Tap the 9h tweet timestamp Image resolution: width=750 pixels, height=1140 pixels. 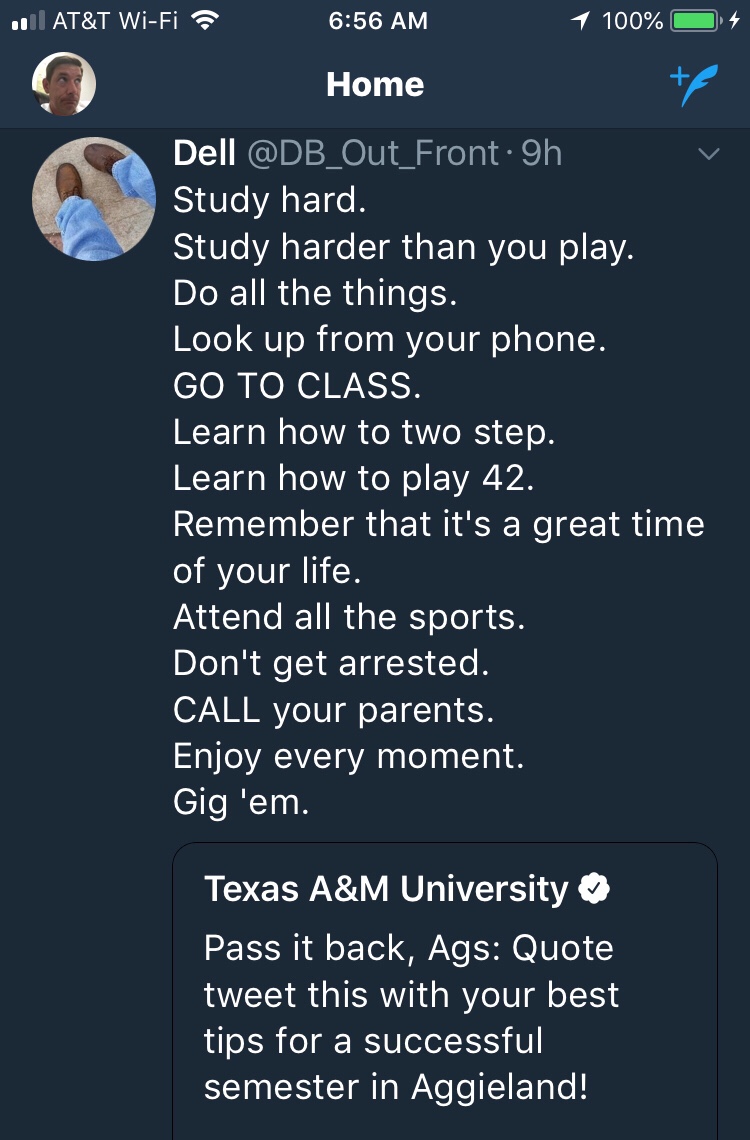pos(542,153)
